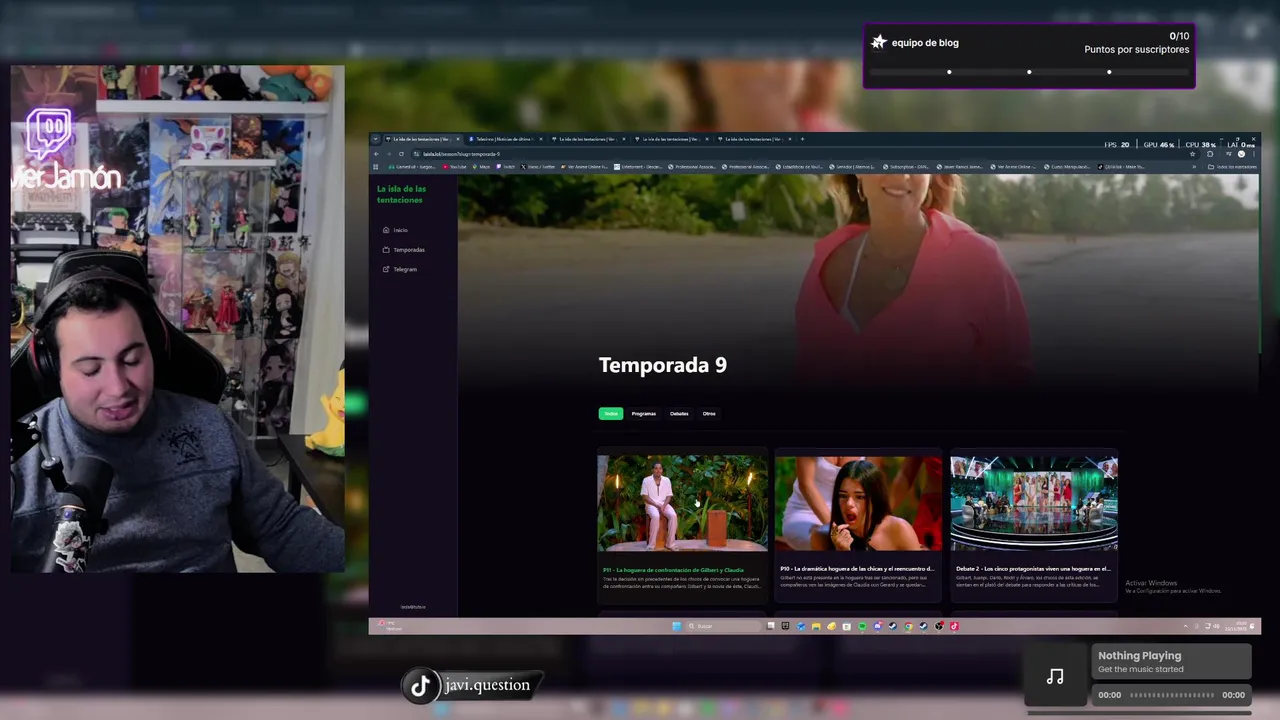Click the P11 episode title text
The width and height of the screenshot is (1280, 720).
pyautogui.click(x=673, y=569)
